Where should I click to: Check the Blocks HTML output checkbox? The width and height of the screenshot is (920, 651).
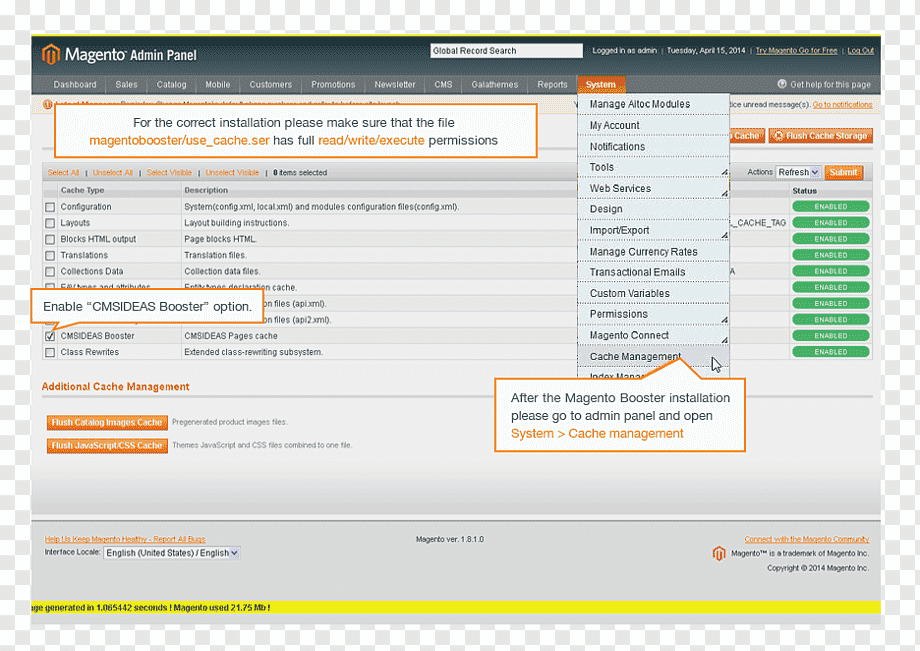50,239
